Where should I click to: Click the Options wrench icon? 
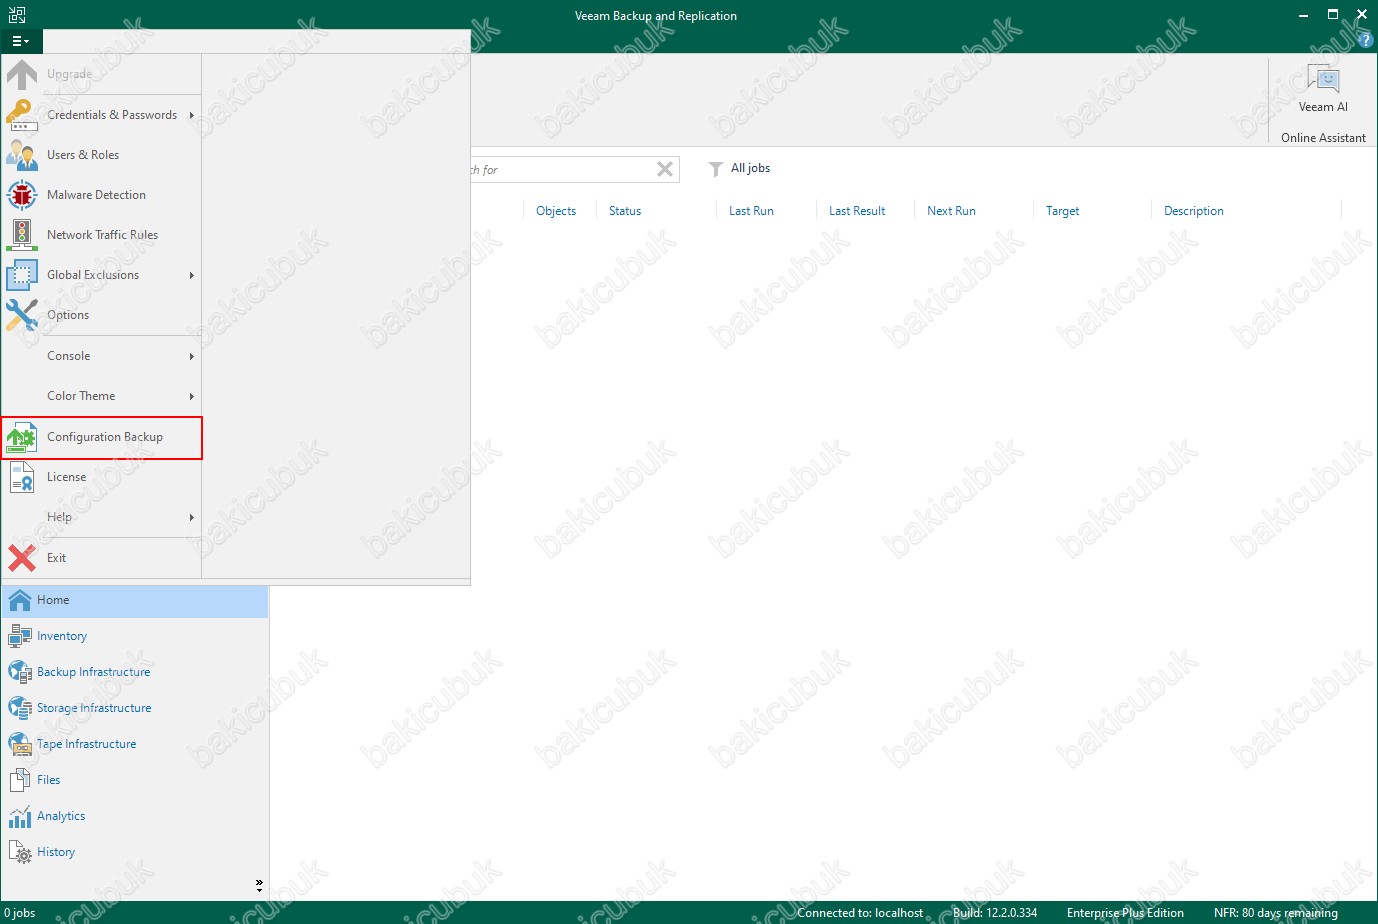click(21, 315)
